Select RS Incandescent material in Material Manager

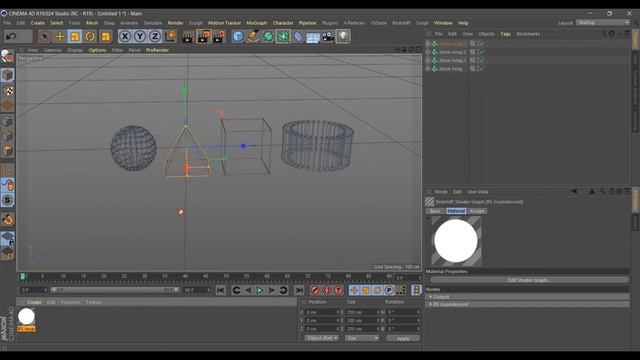coord(27,319)
